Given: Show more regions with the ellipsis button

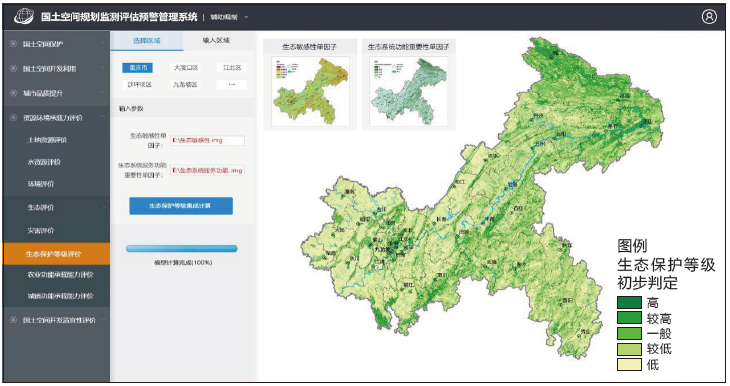Looking at the screenshot, I should click(232, 84).
